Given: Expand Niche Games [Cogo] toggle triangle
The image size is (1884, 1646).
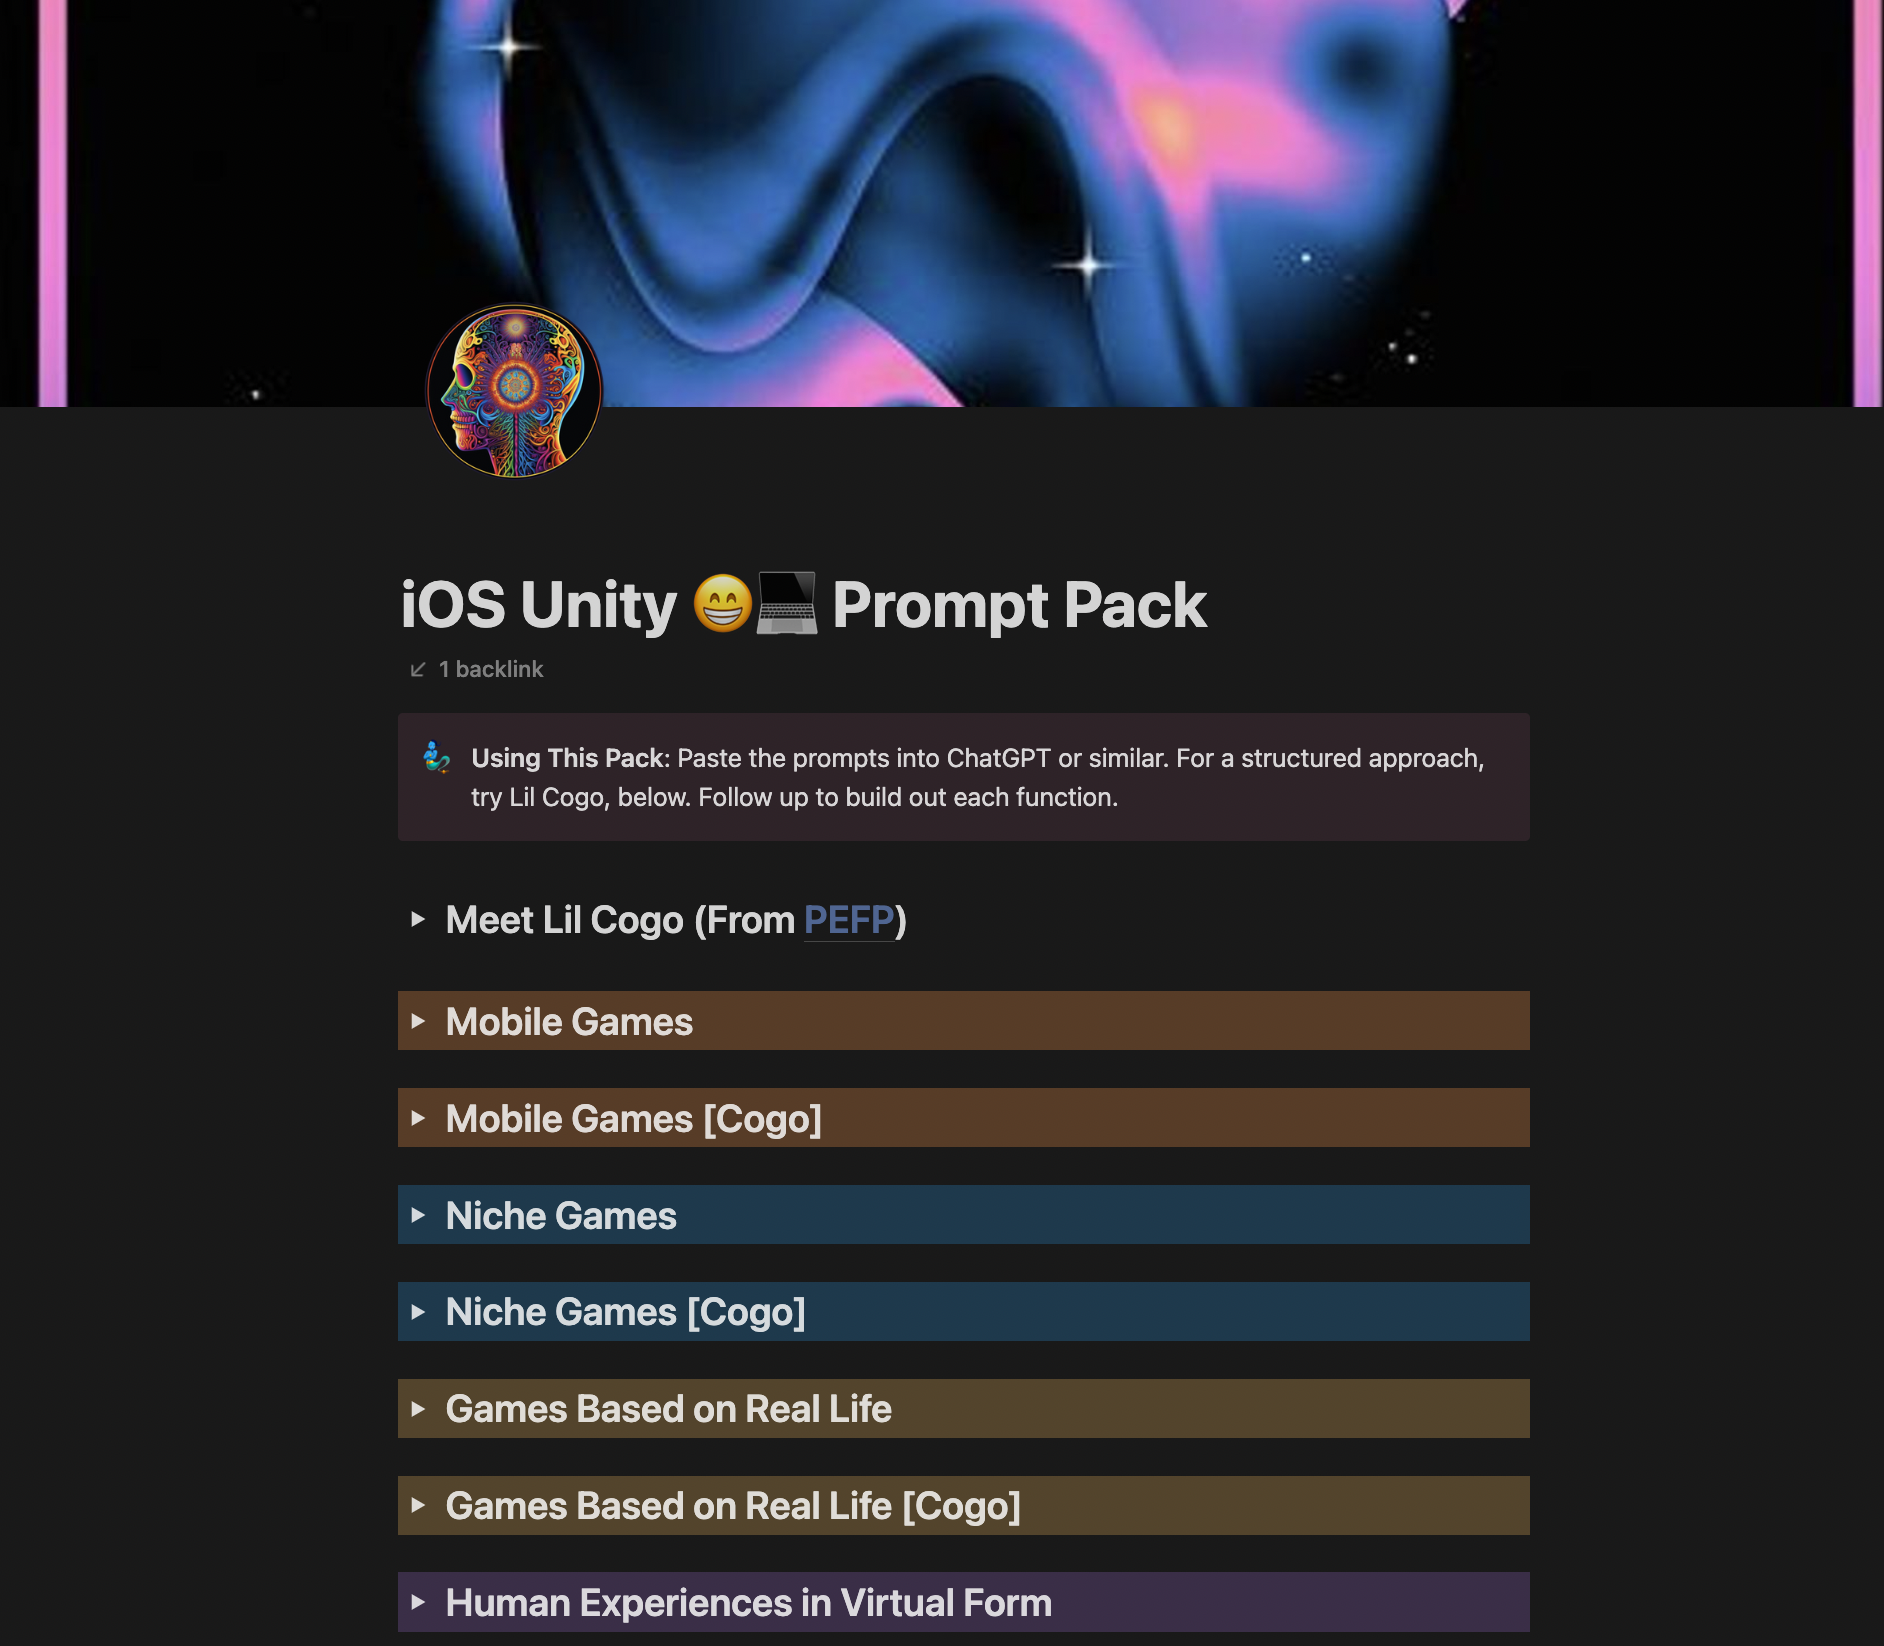Looking at the screenshot, I should (418, 1312).
